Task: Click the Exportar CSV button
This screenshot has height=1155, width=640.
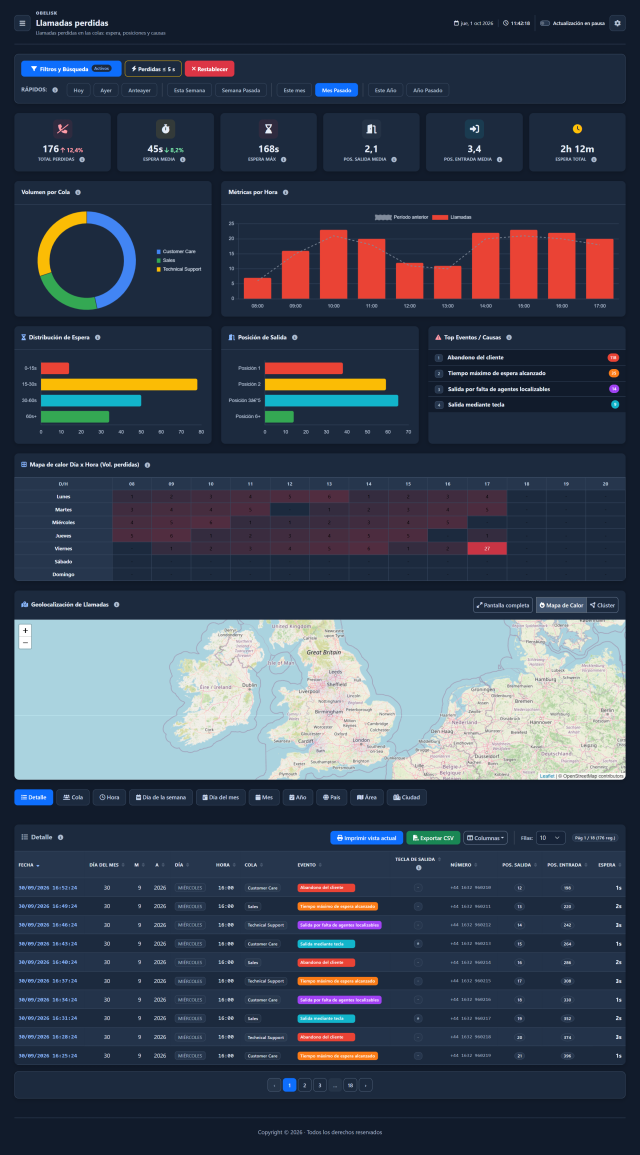Action: pos(433,838)
